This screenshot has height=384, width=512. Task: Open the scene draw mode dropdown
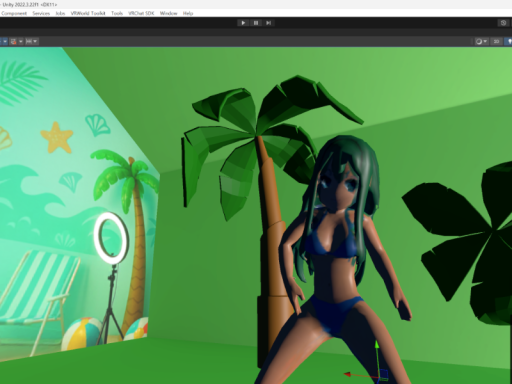tap(481, 41)
